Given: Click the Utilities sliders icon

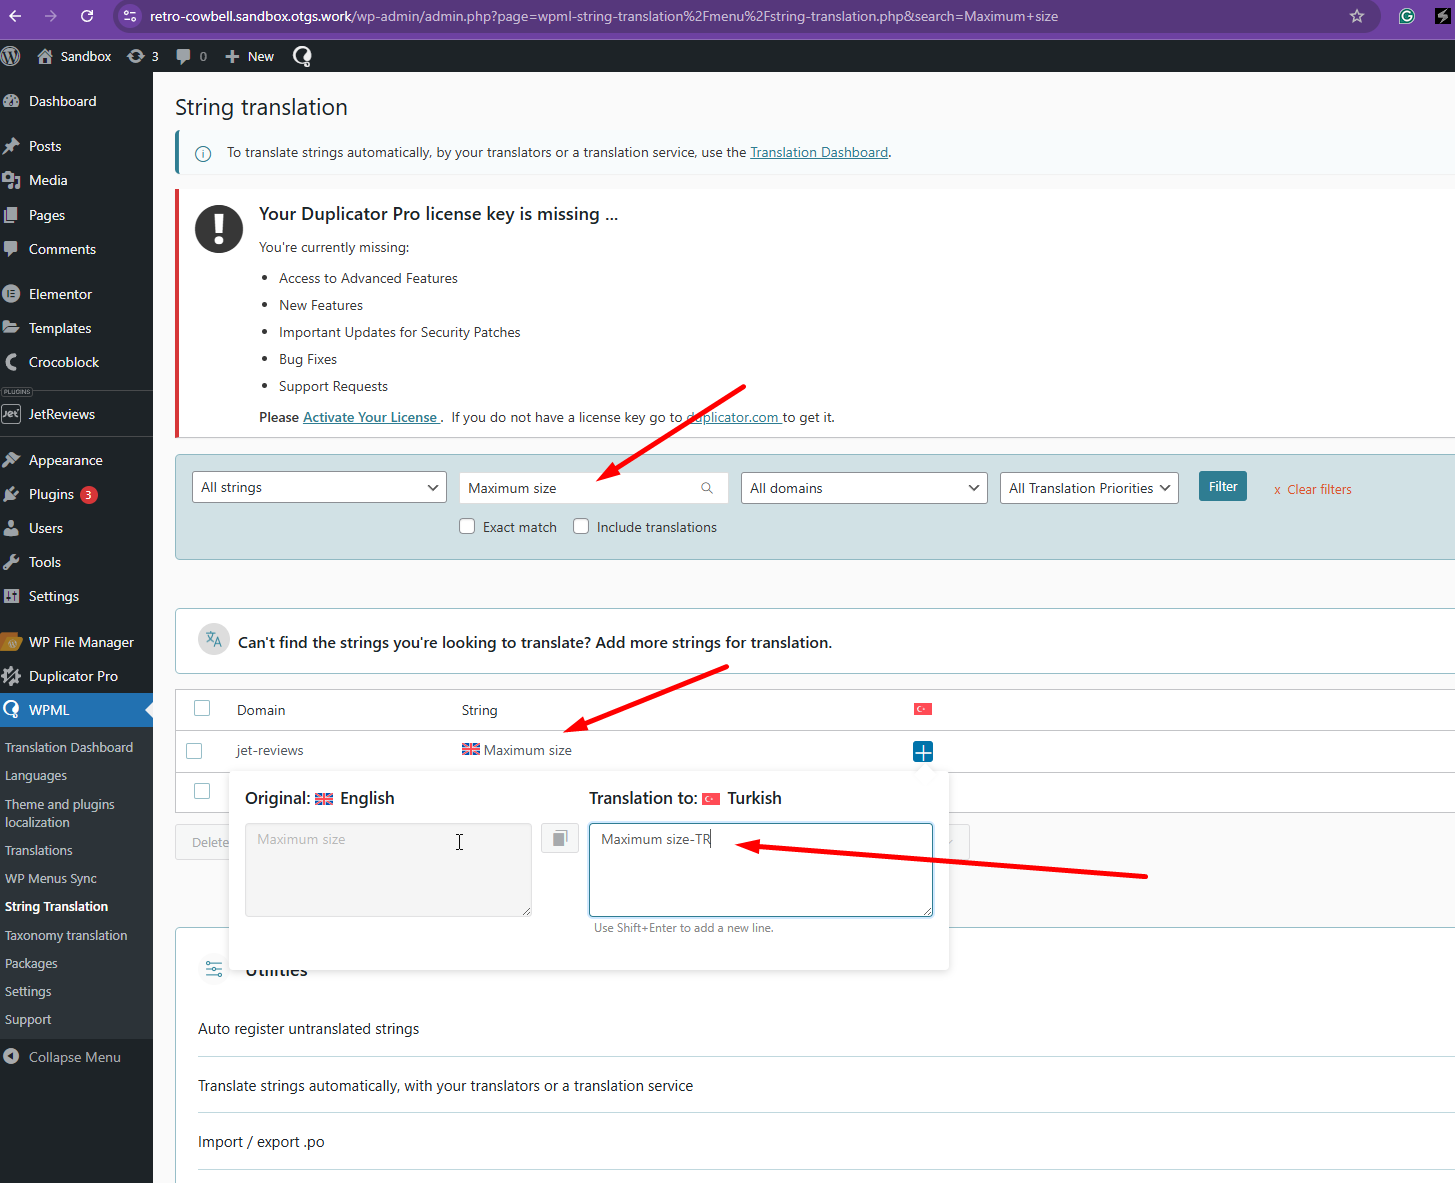Looking at the screenshot, I should pyautogui.click(x=214, y=969).
